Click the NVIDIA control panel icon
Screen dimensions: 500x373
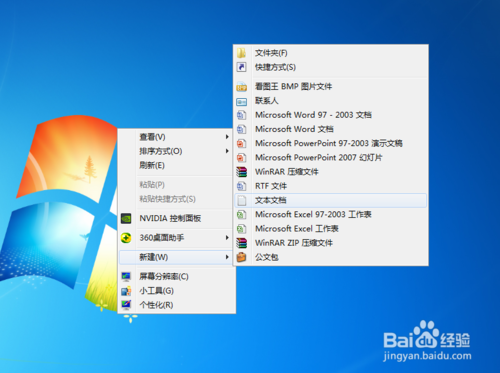pyautogui.click(x=126, y=218)
